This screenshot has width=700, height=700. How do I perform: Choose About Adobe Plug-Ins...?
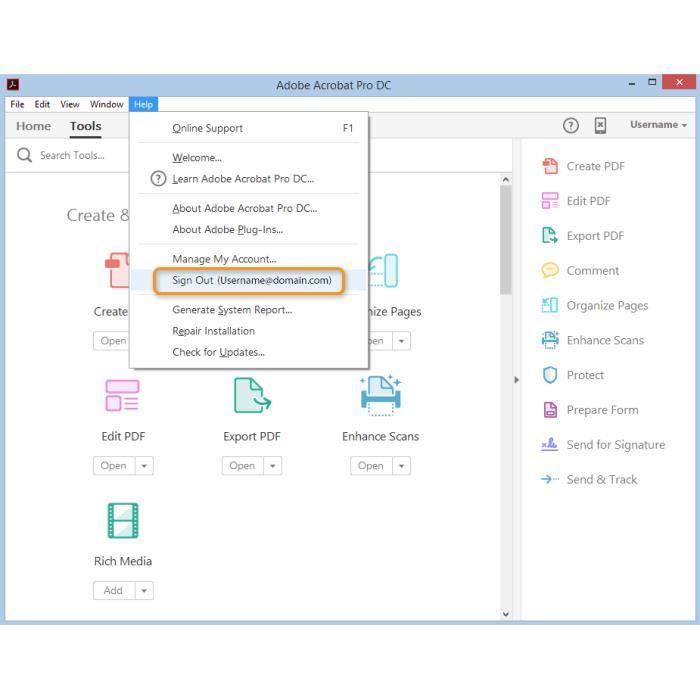[x=249, y=229]
